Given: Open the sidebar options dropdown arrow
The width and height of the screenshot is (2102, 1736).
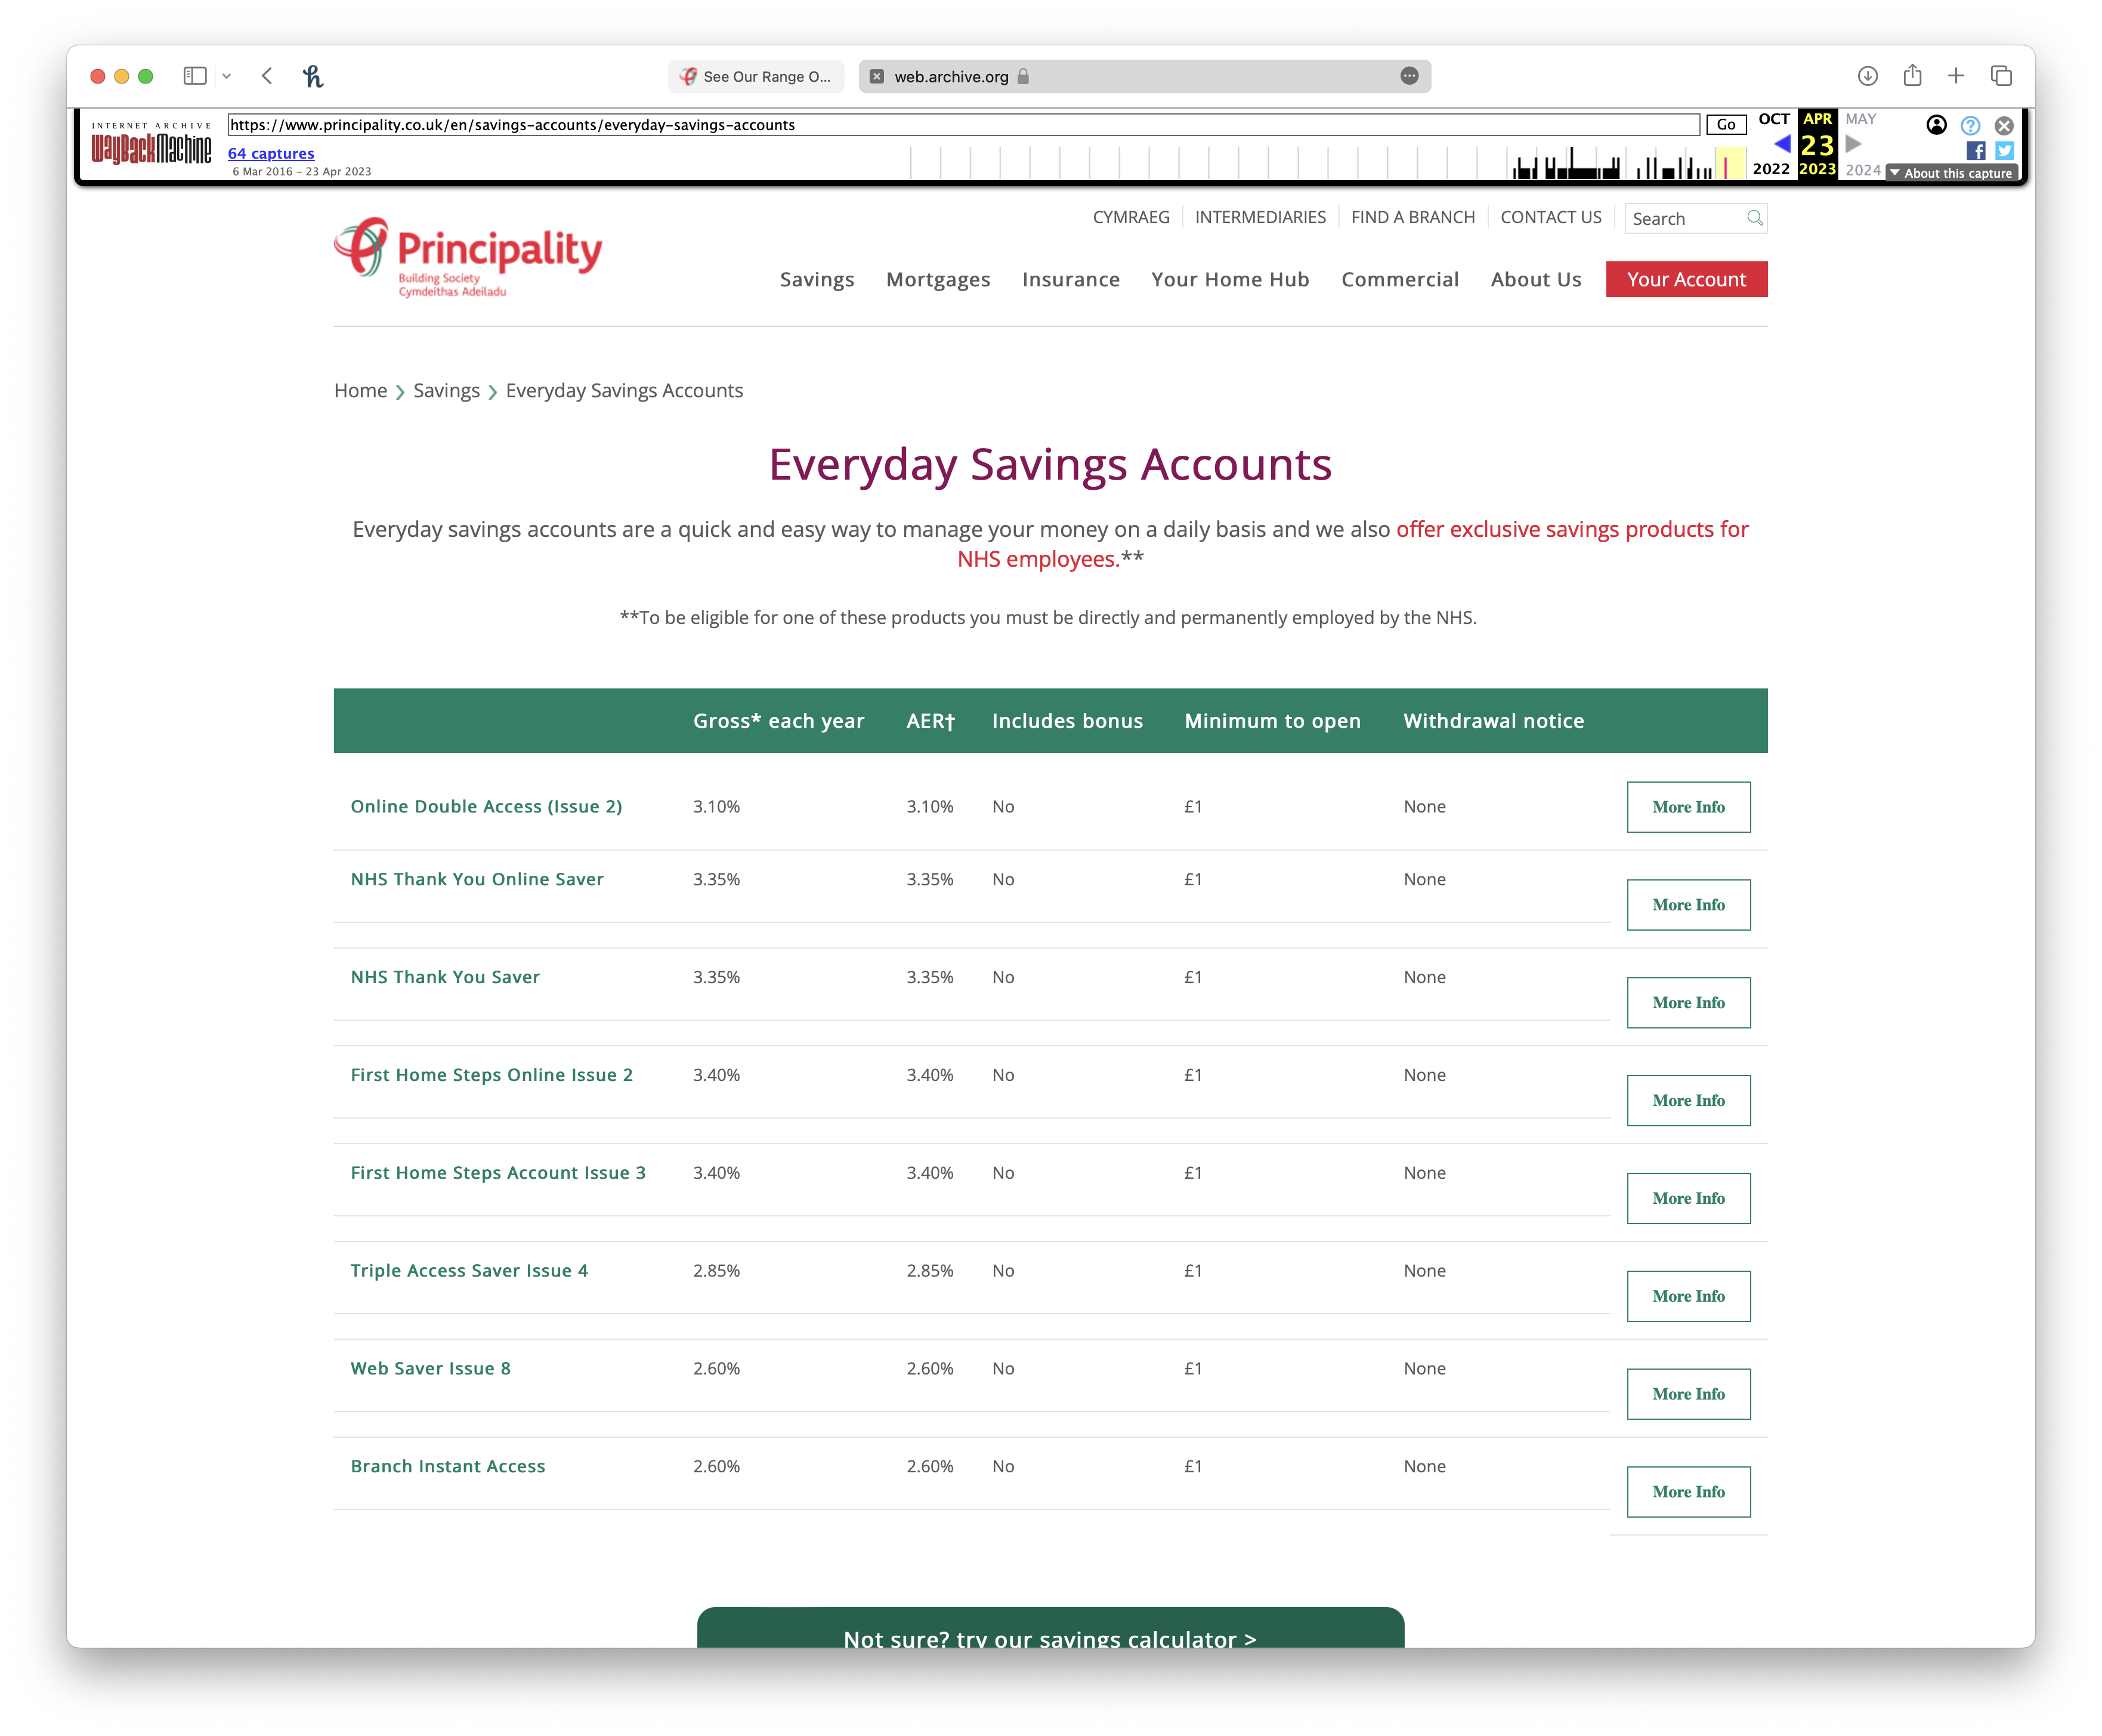Looking at the screenshot, I should coord(227,76).
